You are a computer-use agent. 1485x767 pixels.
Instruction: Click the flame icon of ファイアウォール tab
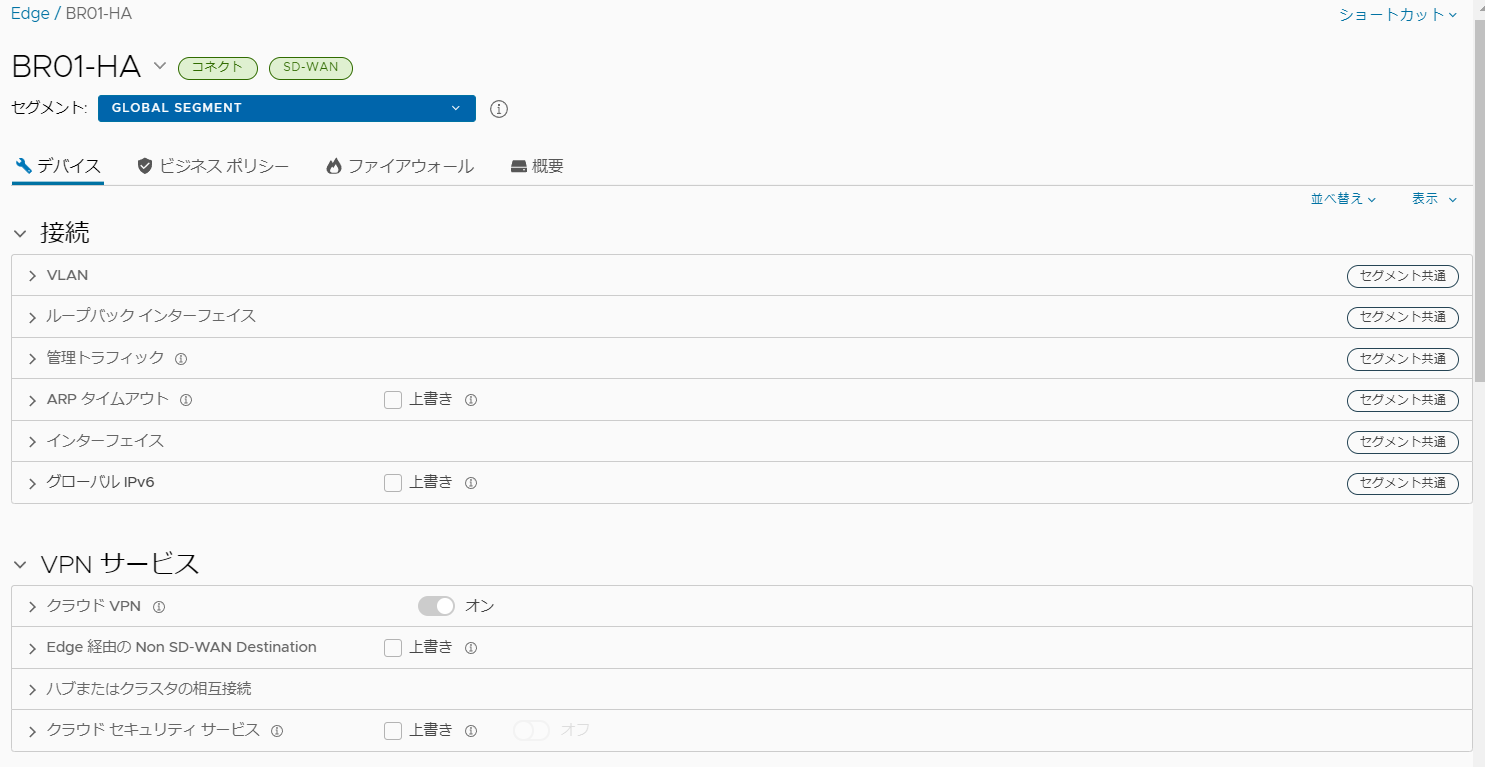point(334,167)
